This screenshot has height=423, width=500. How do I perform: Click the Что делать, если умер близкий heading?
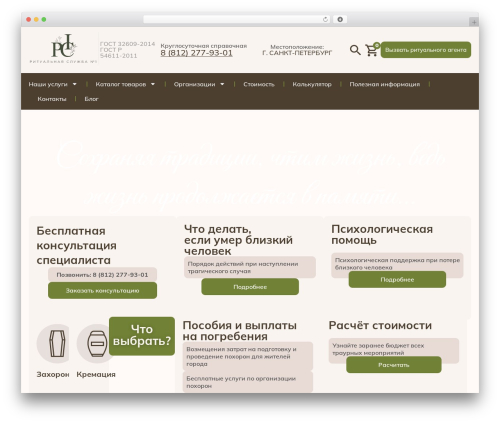tap(238, 240)
